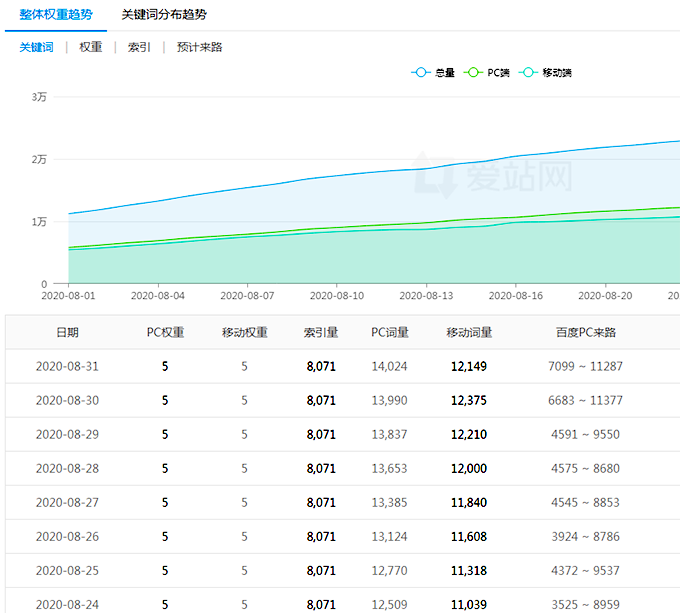The image size is (680, 613).
Task: Switch to the 整体权重趋势 tab
Action: coord(55,15)
